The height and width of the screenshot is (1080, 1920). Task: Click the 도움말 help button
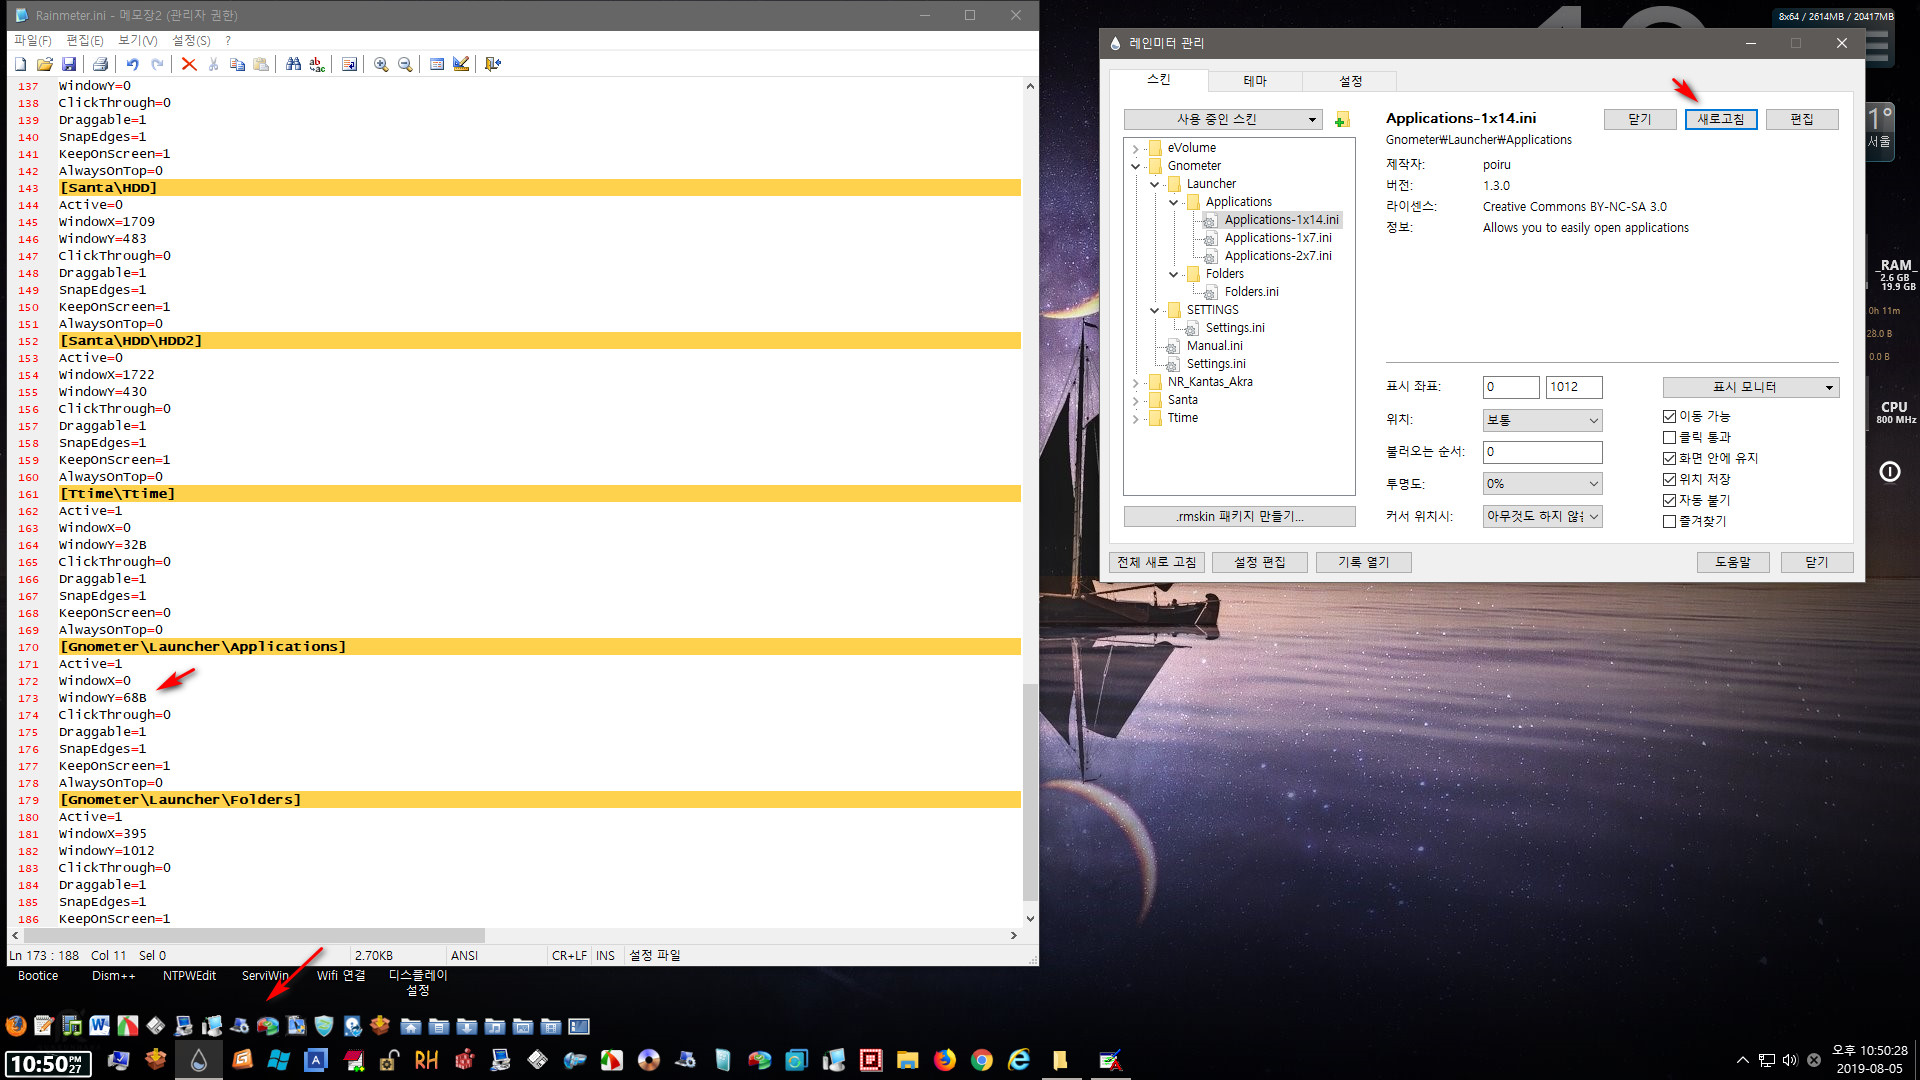(1733, 562)
